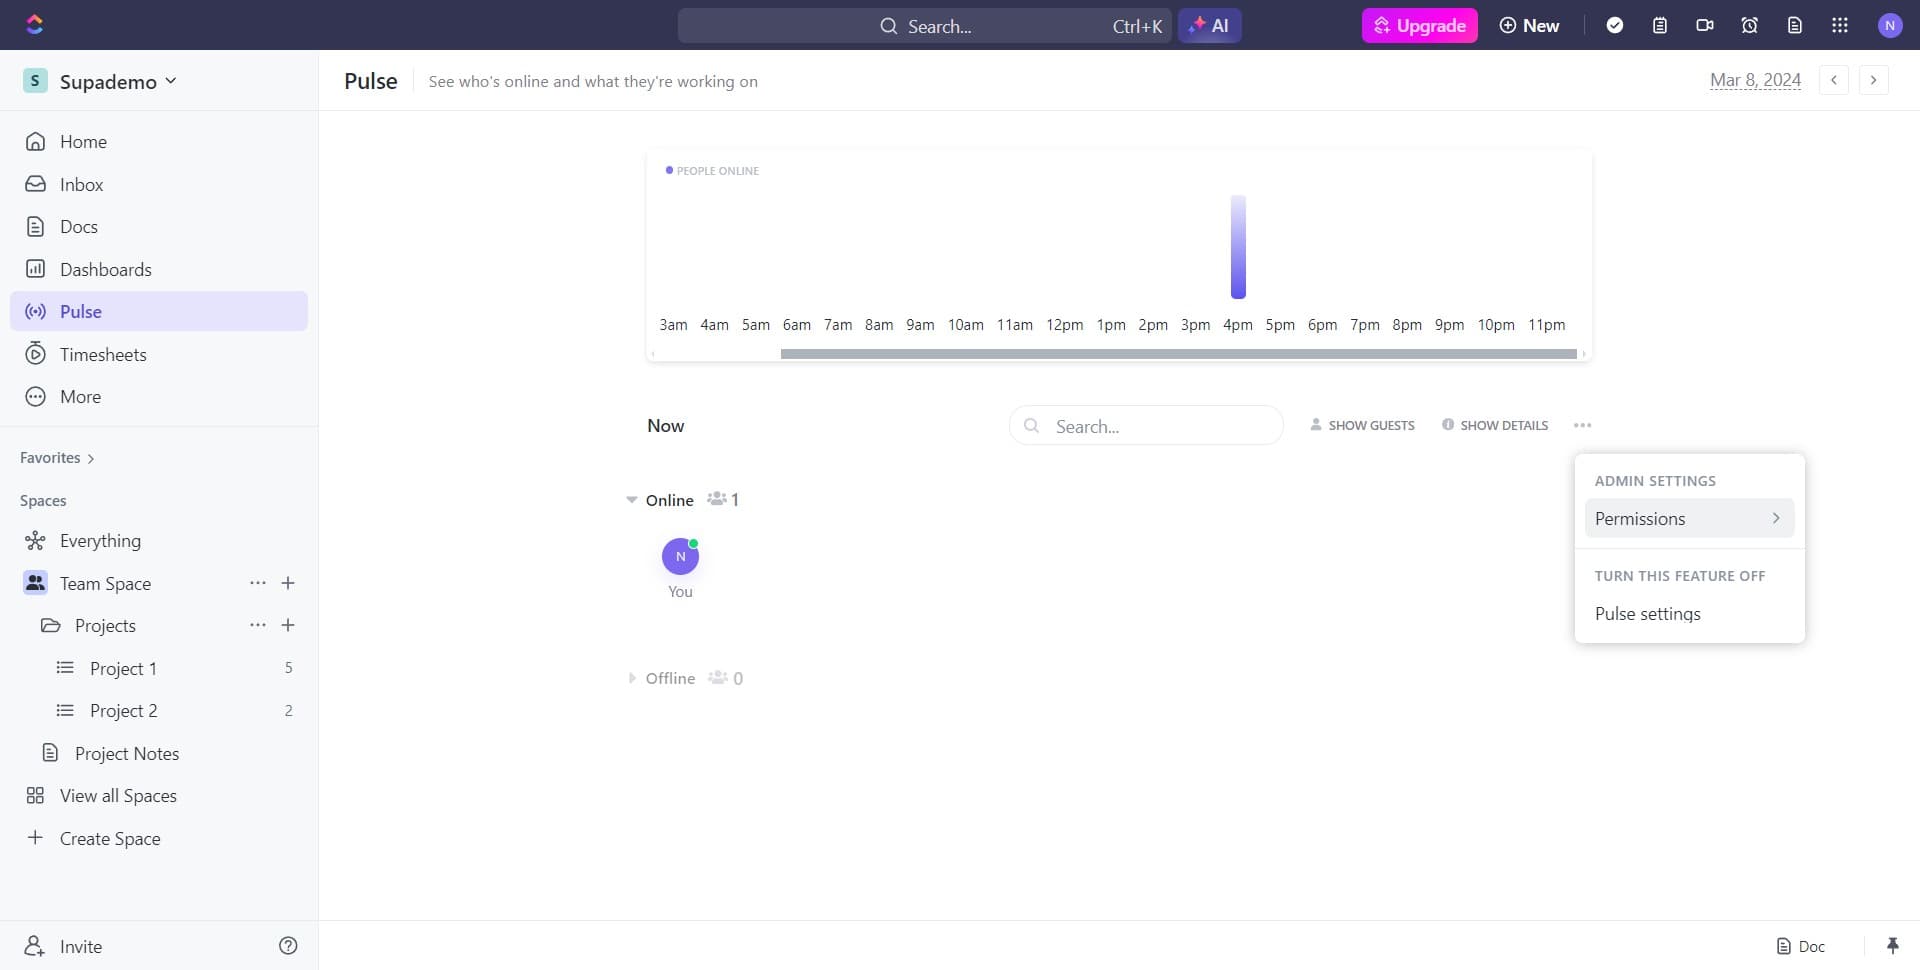Open the tasks checkmark icon
The image size is (1920, 970).
point(1615,25)
